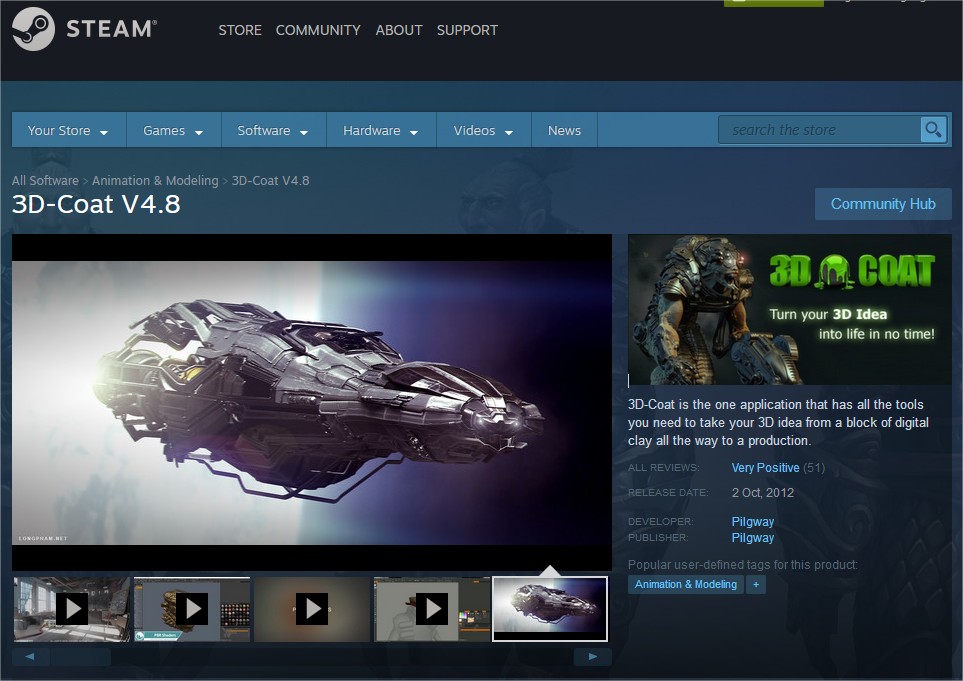Open the SUPPORT top menu item
963x681 pixels.
467,30
